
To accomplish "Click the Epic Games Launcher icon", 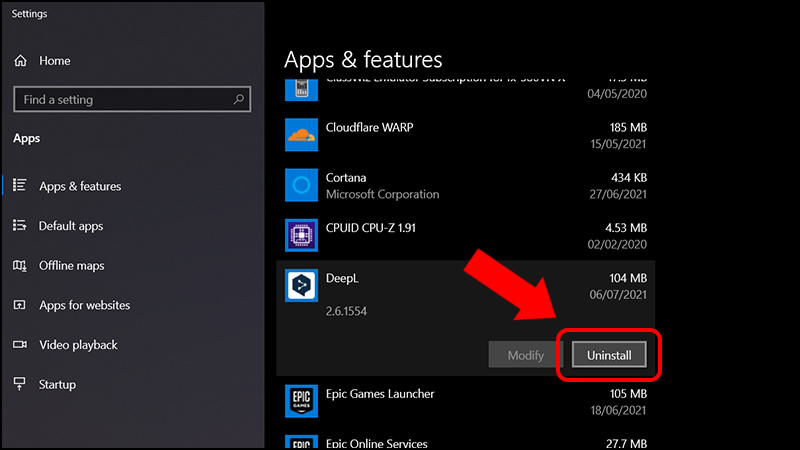I will 301,401.
